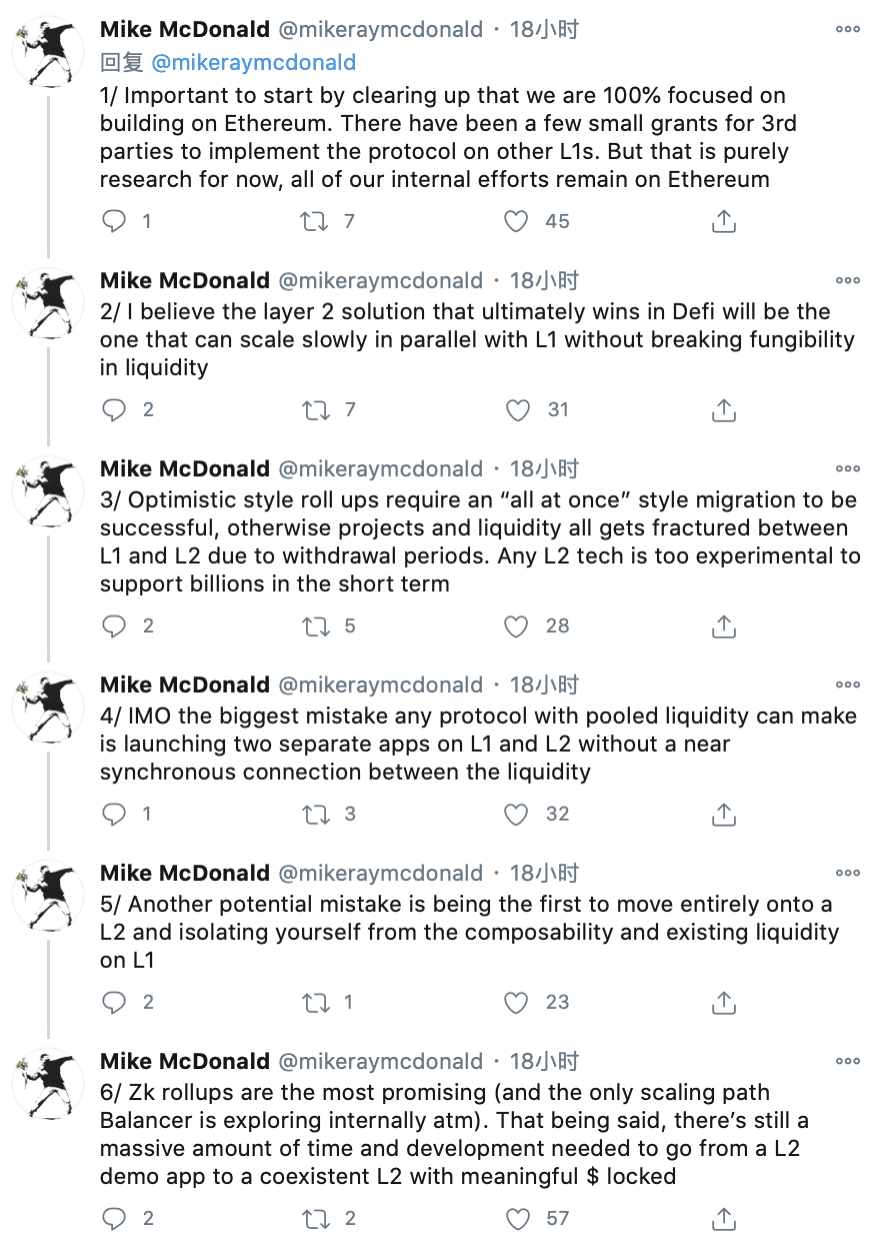Open the @mikeraymcdonald reply mention link

click(x=253, y=63)
